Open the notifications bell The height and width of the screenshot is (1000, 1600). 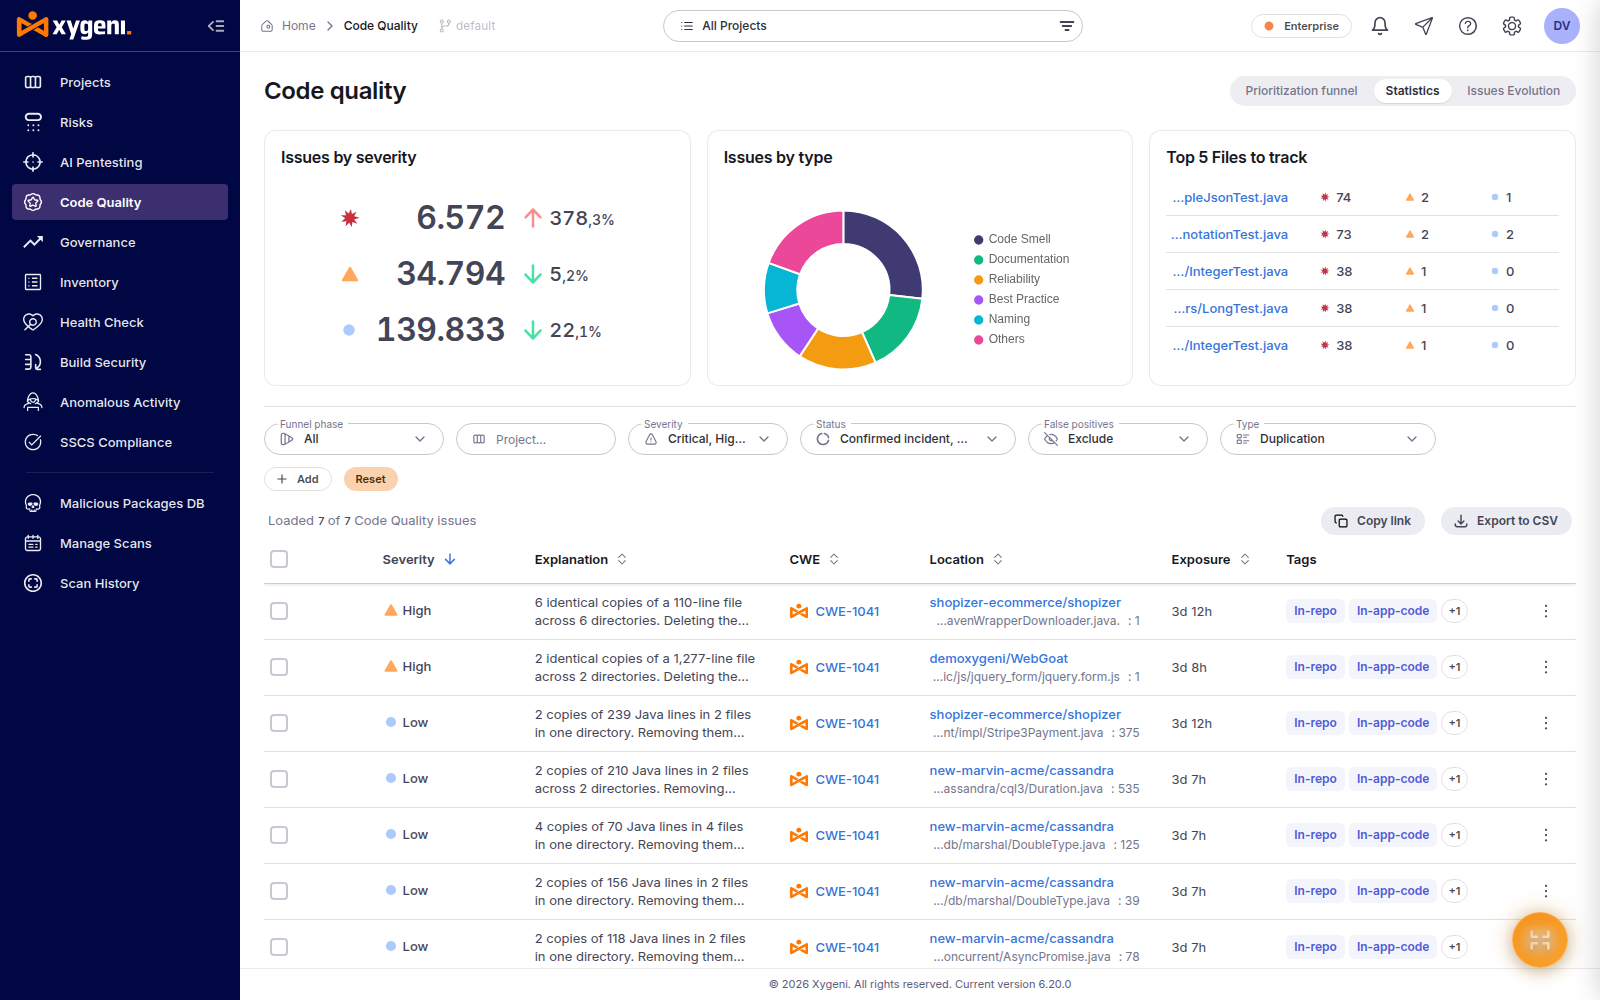[1380, 26]
